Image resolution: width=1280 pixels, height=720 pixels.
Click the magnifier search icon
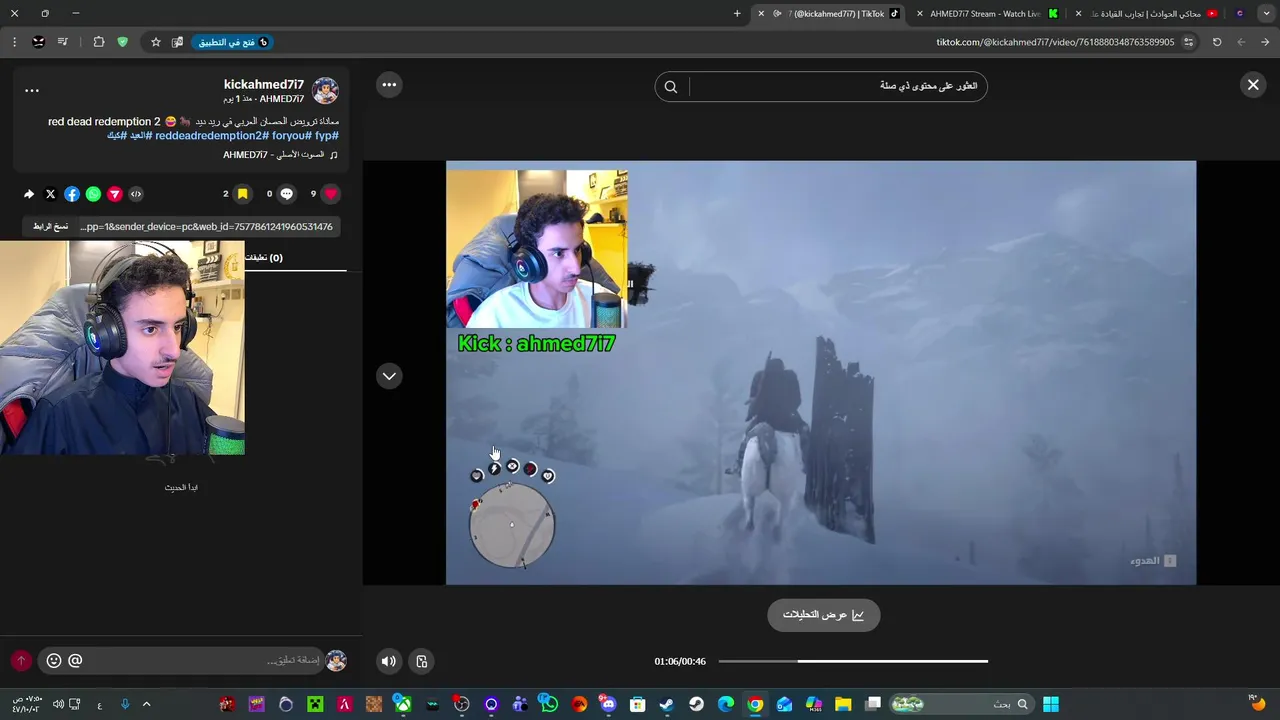pos(671,87)
